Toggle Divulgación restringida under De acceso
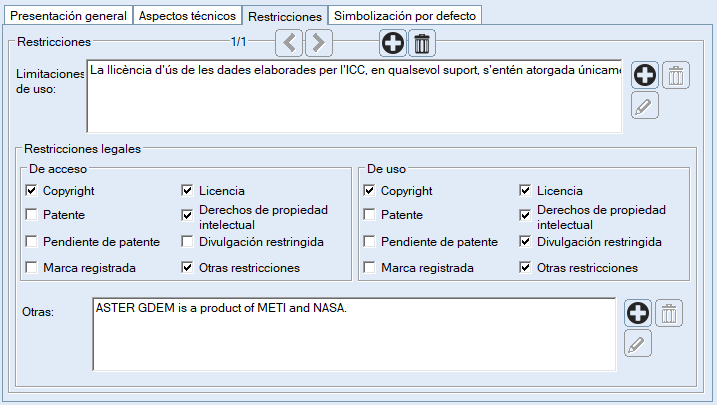The image size is (717, 405). tap(187, 242)
